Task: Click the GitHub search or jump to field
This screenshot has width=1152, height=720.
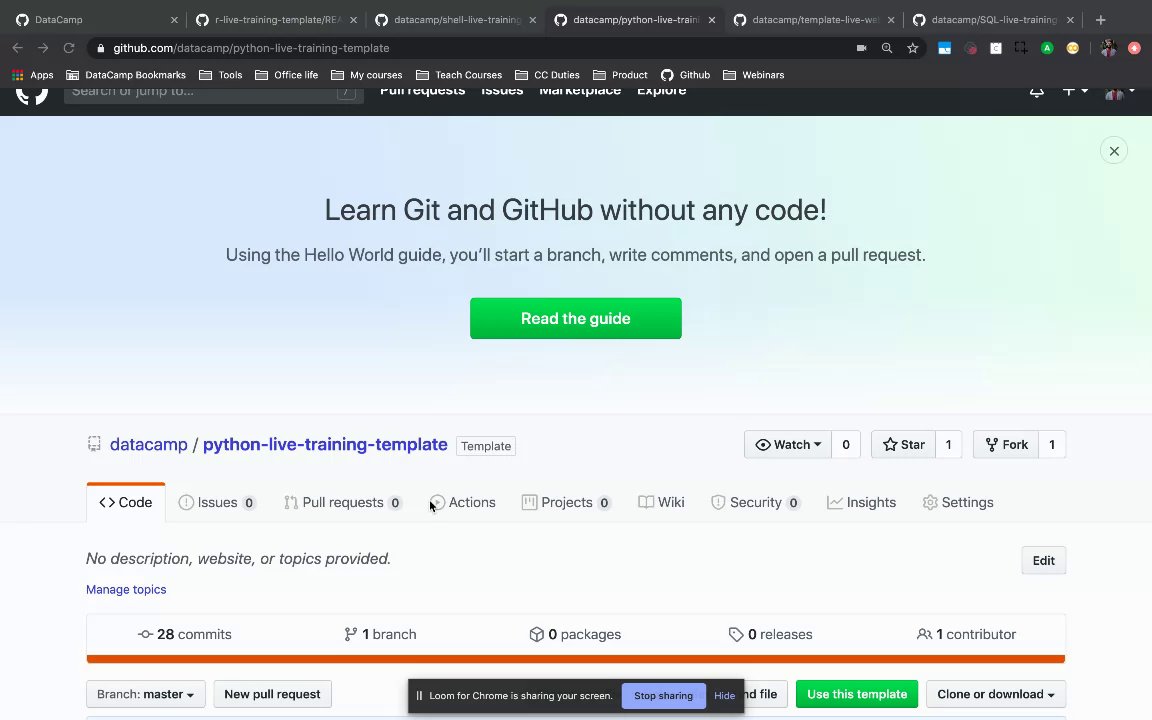Action: click(x=214, y=95)
